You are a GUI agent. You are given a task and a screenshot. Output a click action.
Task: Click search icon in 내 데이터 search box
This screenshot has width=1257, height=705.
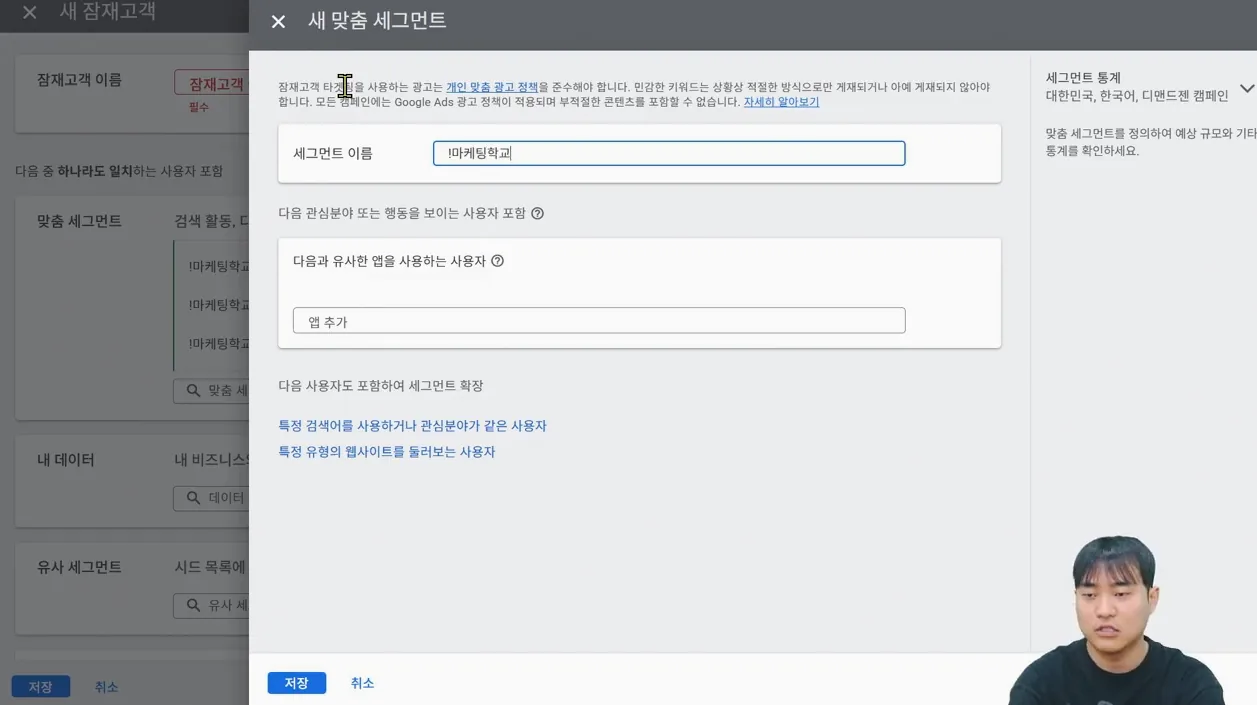coord(193,498)
